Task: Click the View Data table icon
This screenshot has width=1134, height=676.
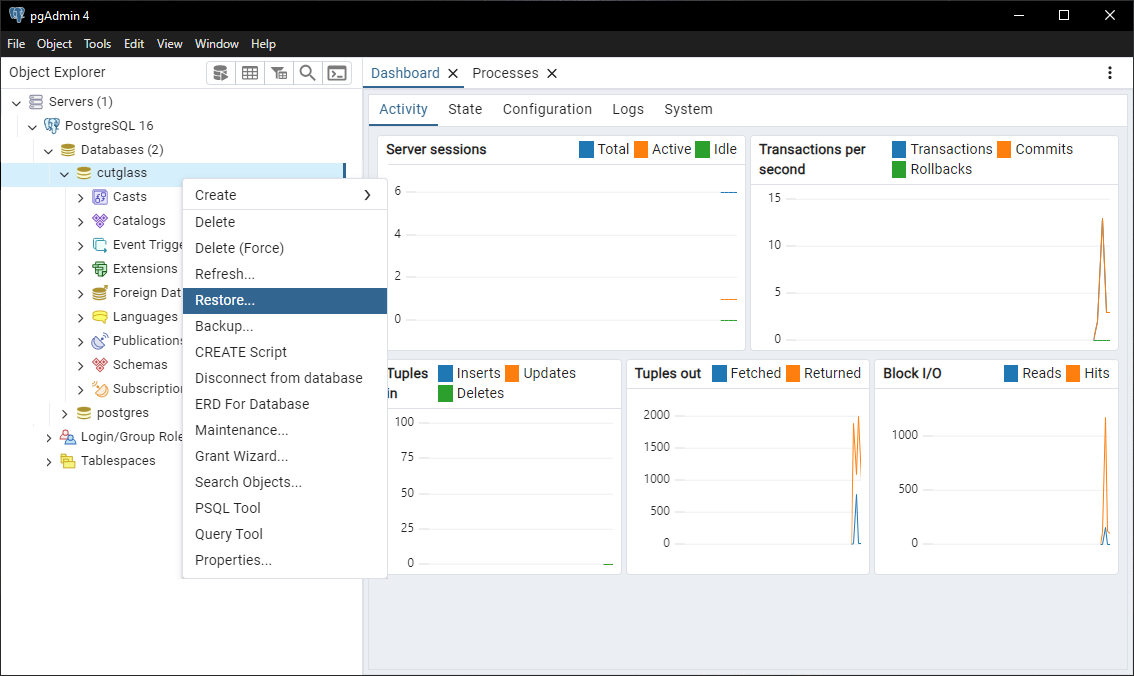Action: [x=250, y=73]
